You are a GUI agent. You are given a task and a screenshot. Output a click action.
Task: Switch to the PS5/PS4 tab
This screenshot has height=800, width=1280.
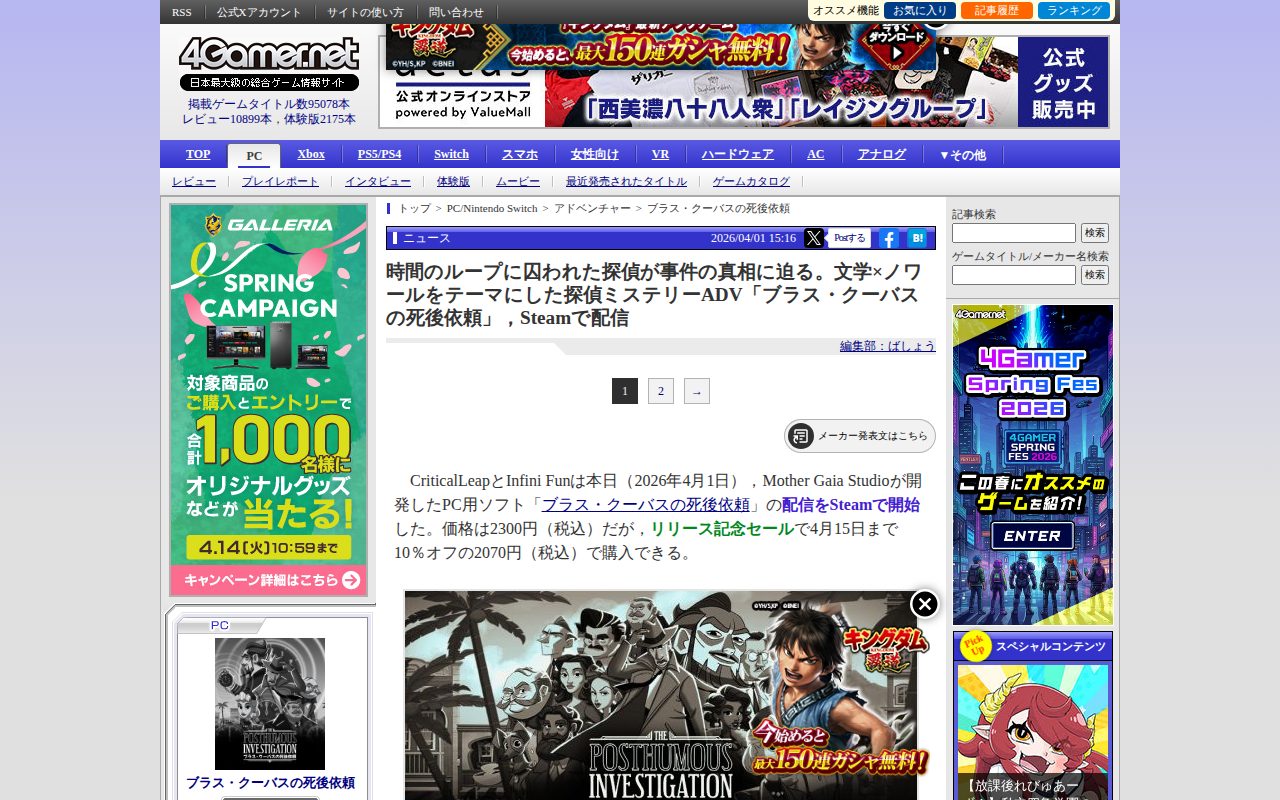point(379,154)
